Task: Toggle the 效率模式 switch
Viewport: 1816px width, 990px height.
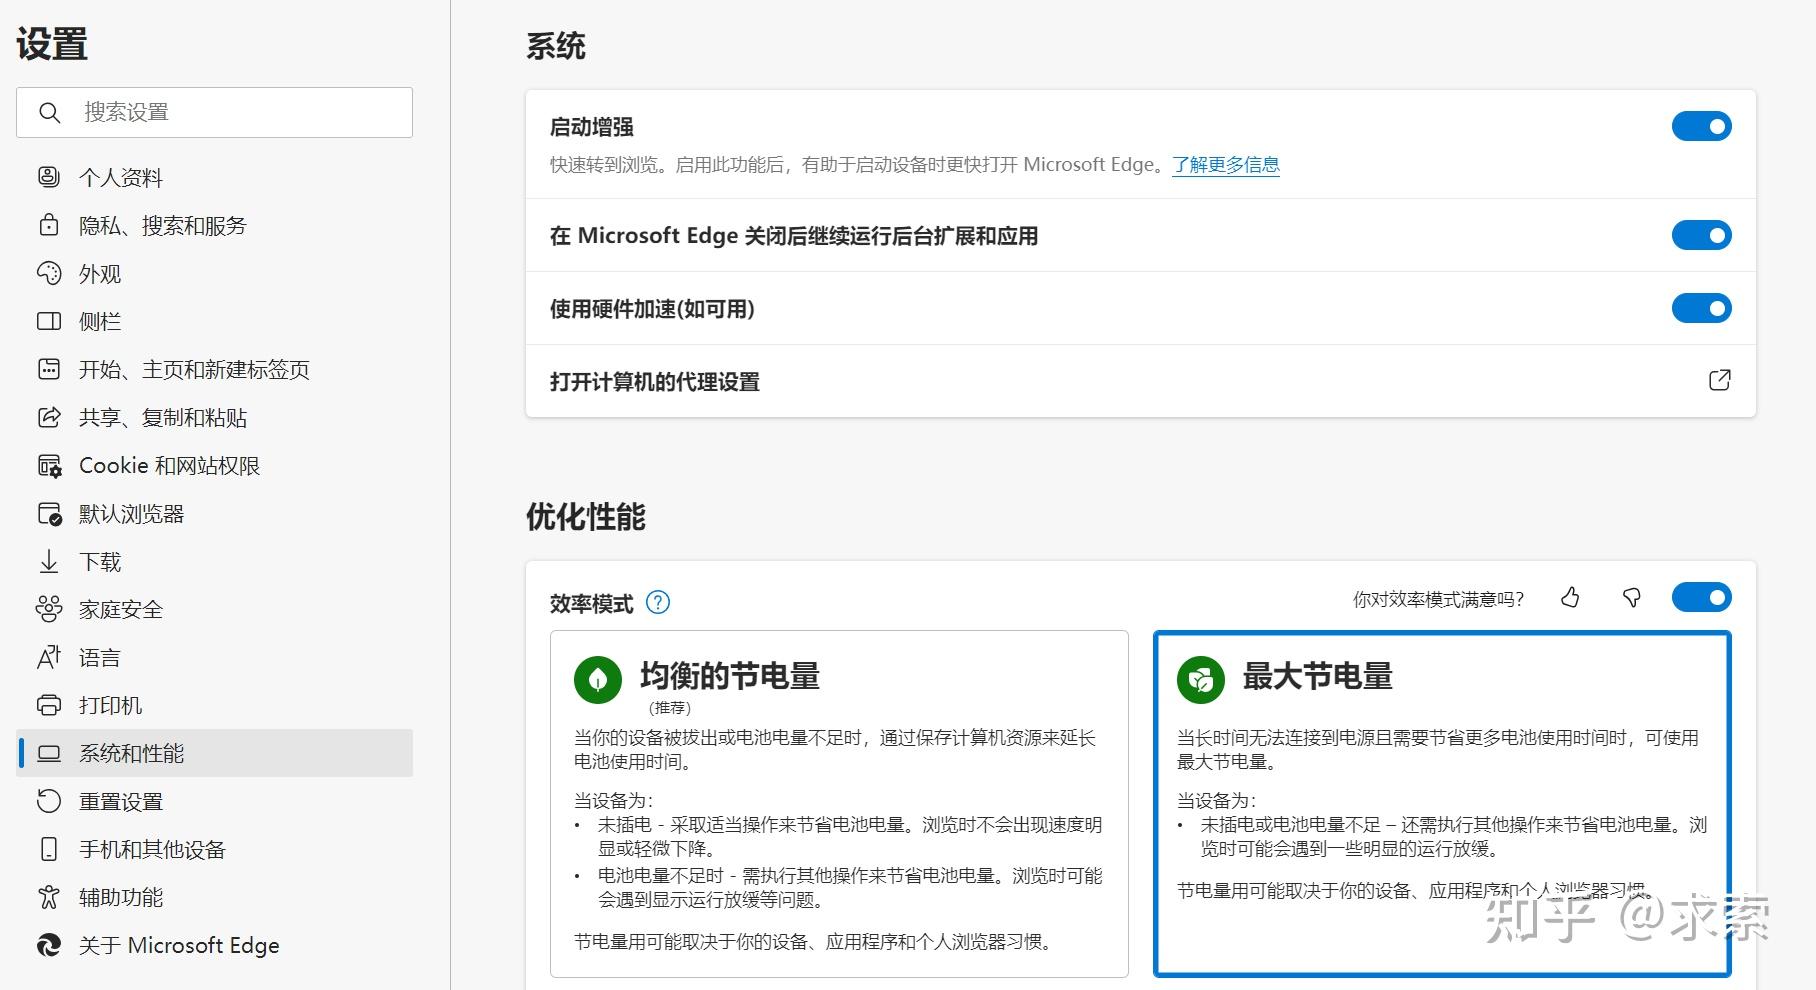Action: (x=1701, y=597)
